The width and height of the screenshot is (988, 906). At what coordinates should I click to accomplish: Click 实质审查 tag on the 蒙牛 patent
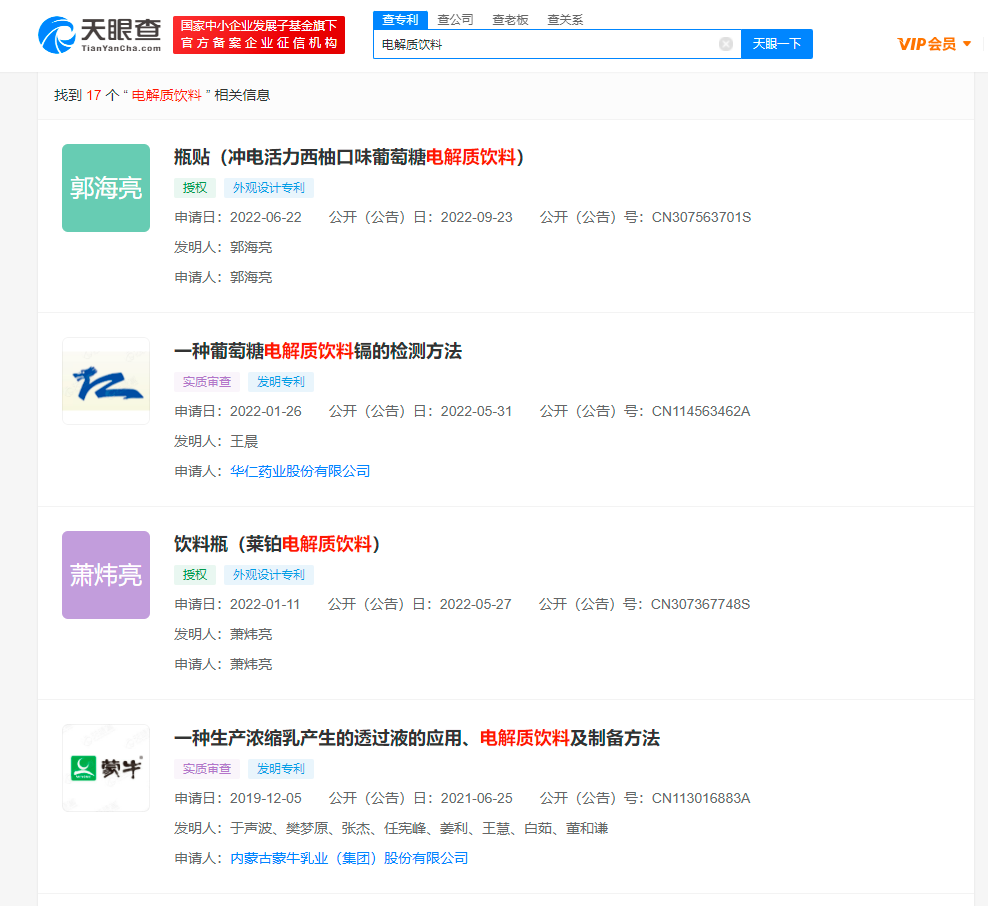coord(207,769)
